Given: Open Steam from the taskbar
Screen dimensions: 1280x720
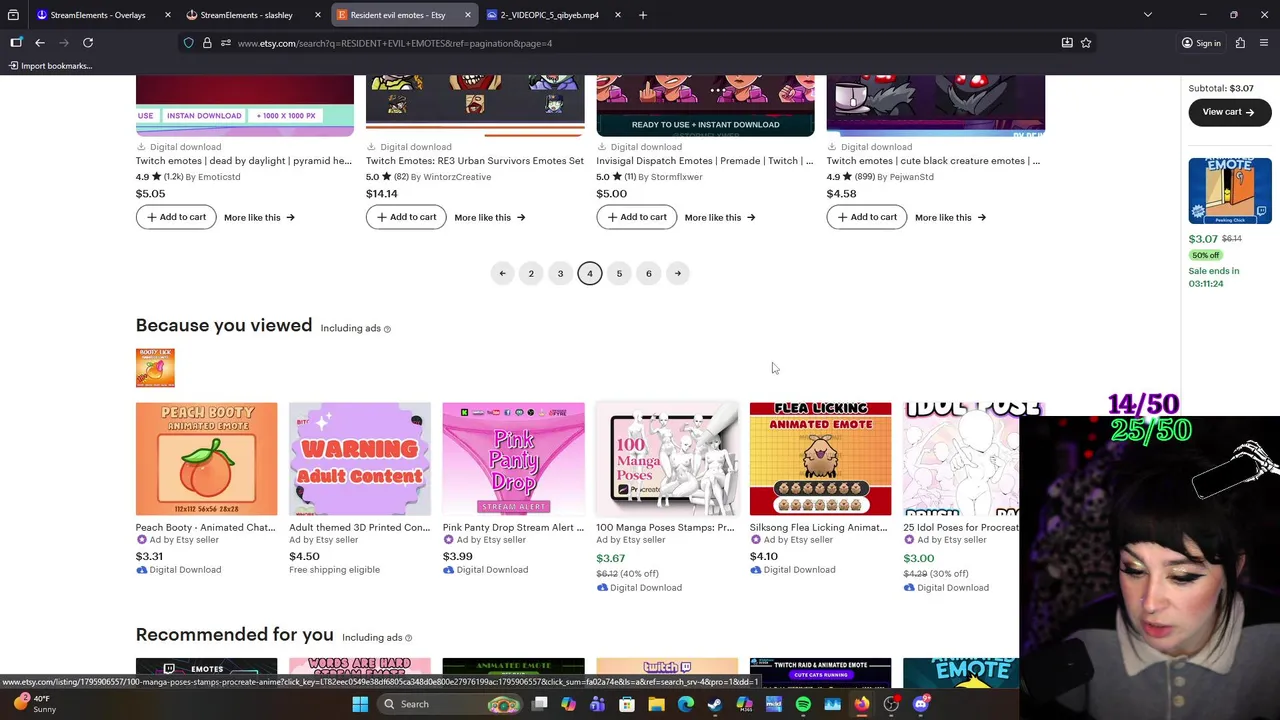Looking at the screenshot, I should click(x=715, y=704).
